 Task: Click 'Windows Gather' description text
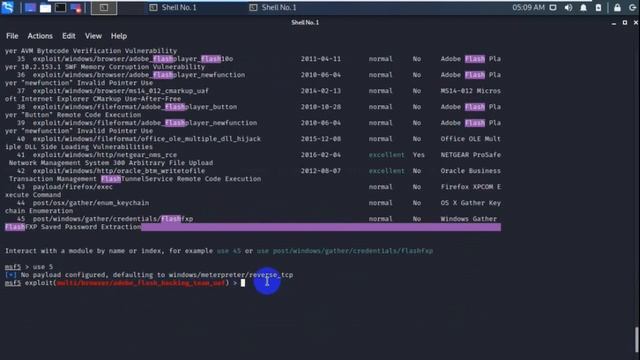[x=469, y=219]
